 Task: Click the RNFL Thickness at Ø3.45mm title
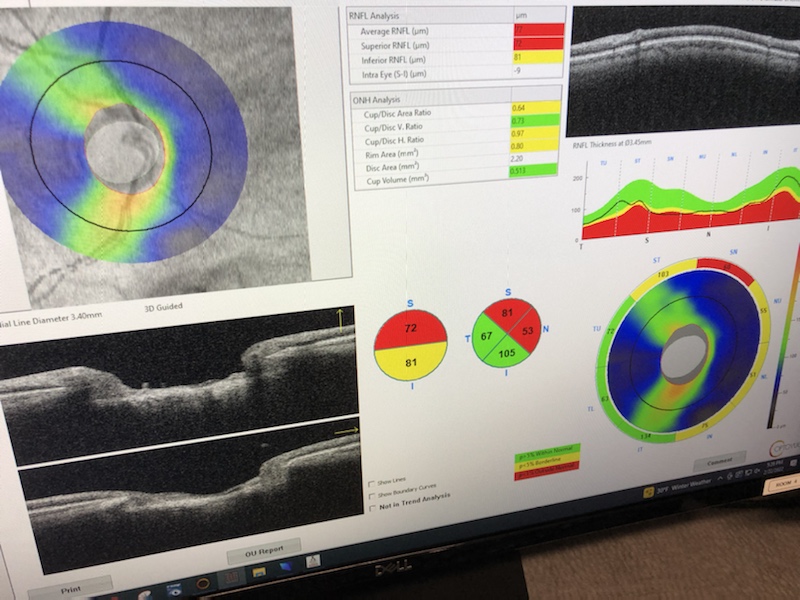tap(612, 144)
